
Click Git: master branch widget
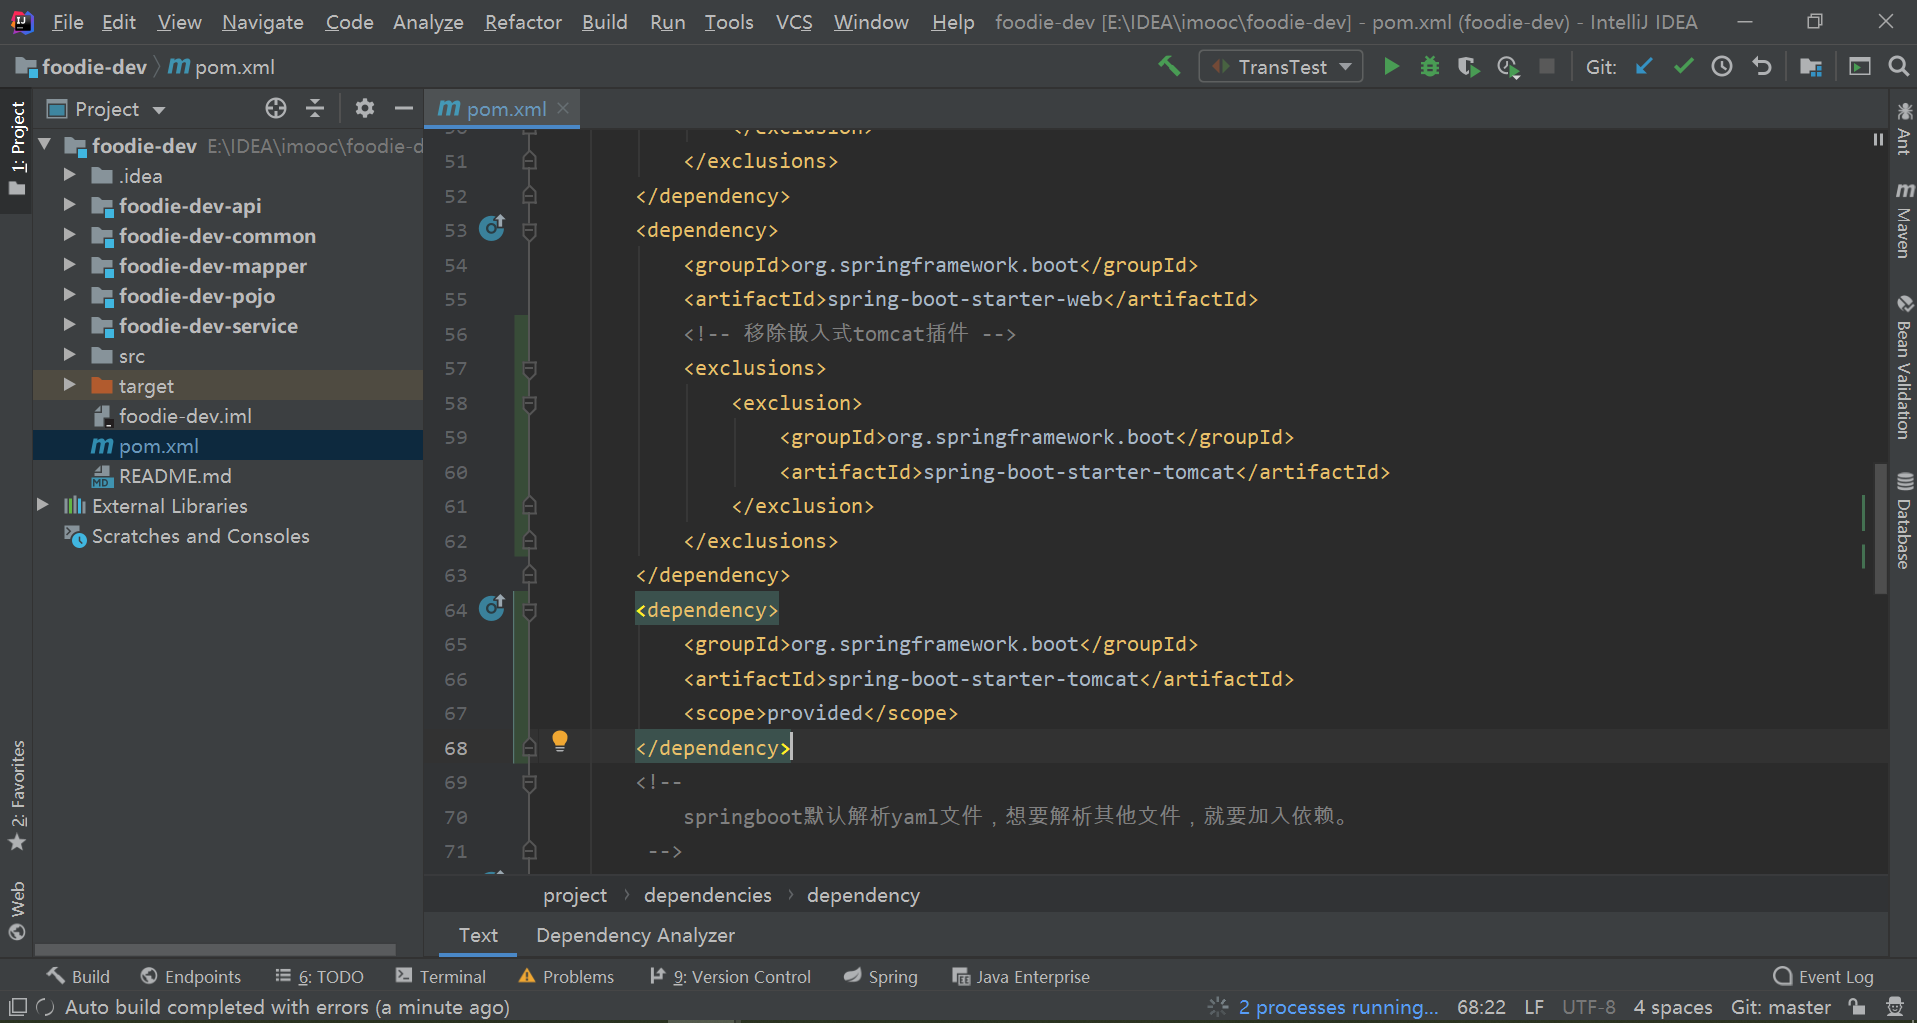1780,1007
